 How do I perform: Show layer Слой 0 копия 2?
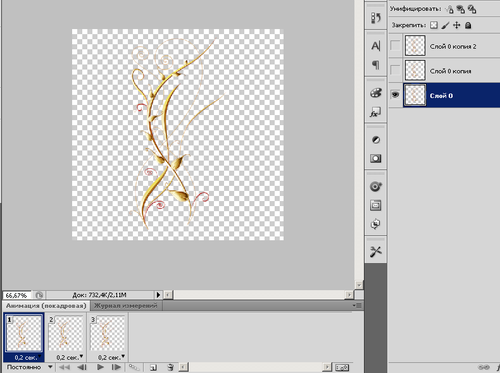click(x=395, y=46)
